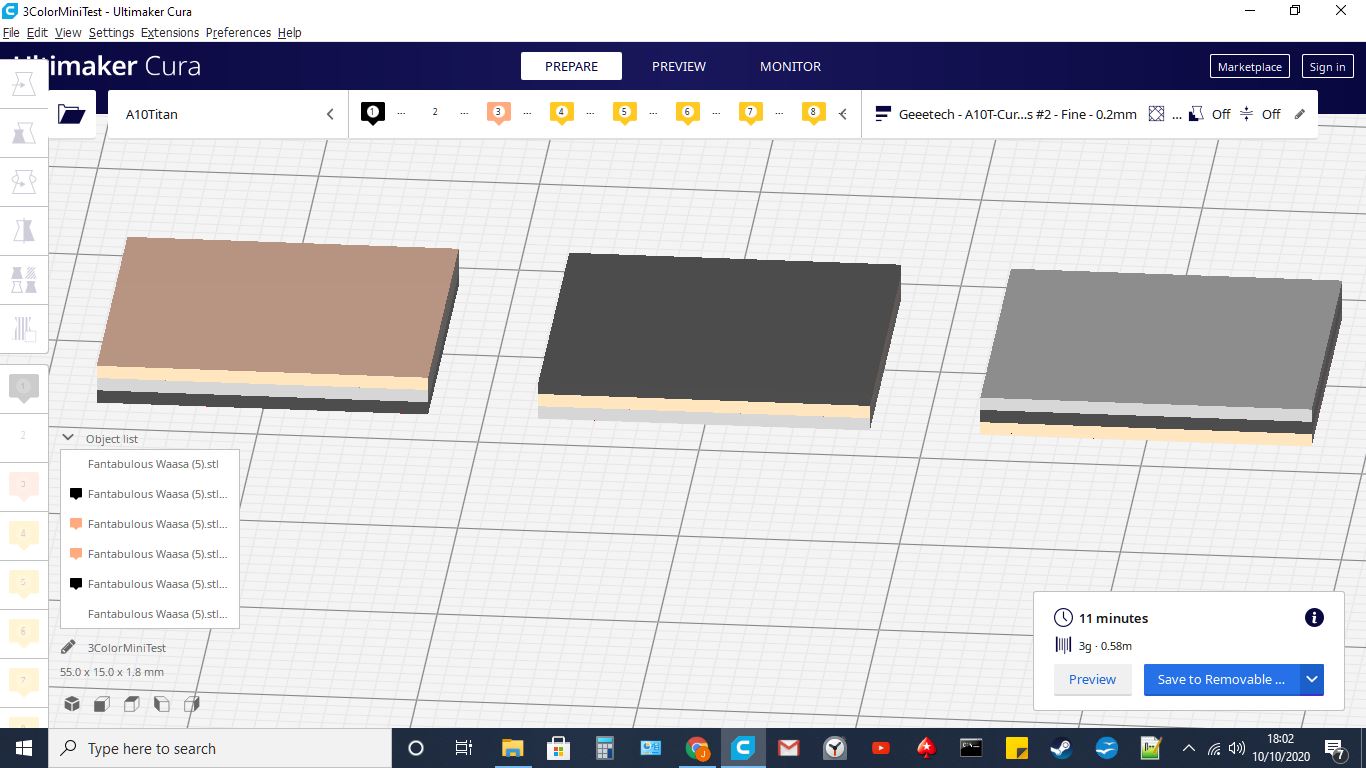The width and height of the screenshot is (1366, 768).
Task: Click Save to Removable button
Action: [x=1221, y=679]
